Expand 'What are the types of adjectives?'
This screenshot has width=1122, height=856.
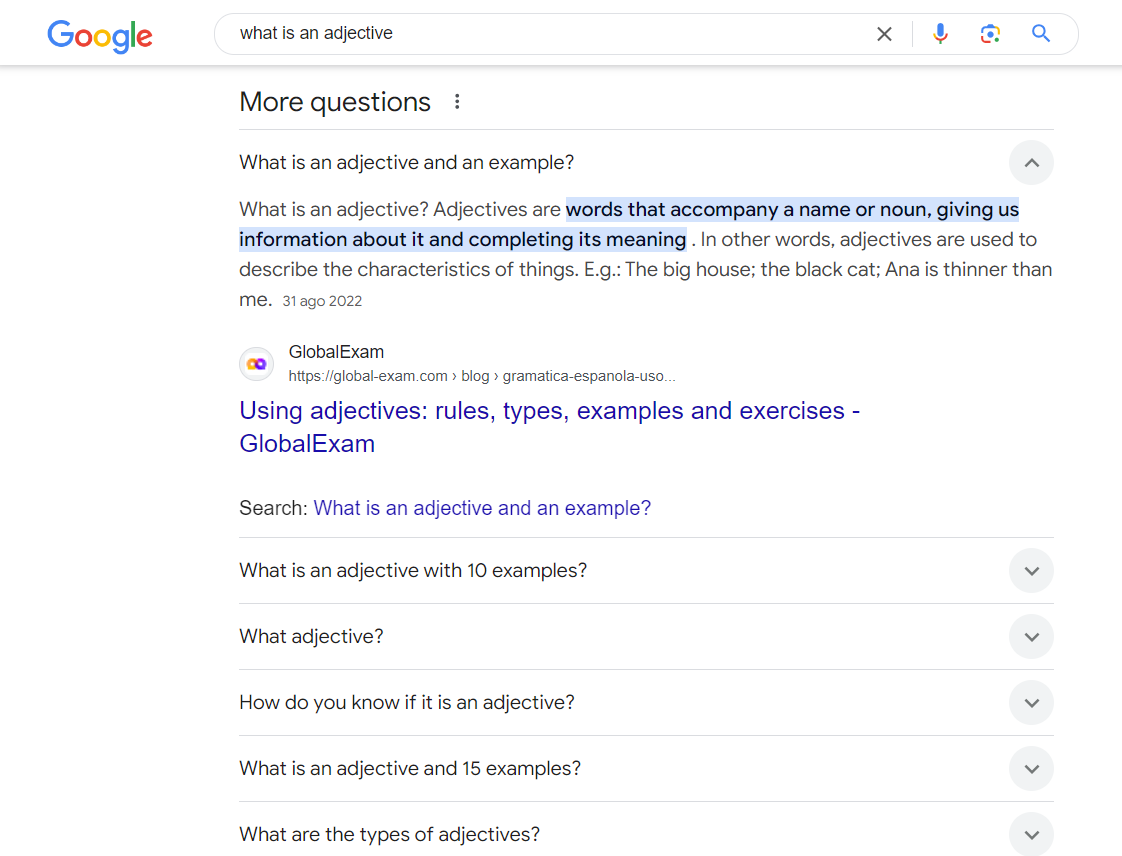pos(1031,834)
